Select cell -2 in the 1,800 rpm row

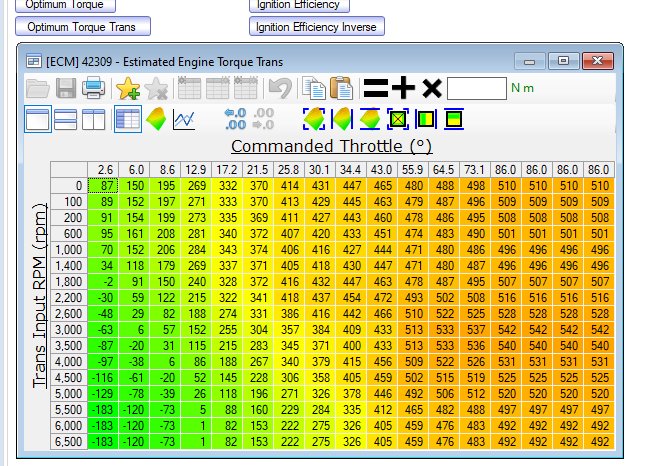(x=103, y=282)
